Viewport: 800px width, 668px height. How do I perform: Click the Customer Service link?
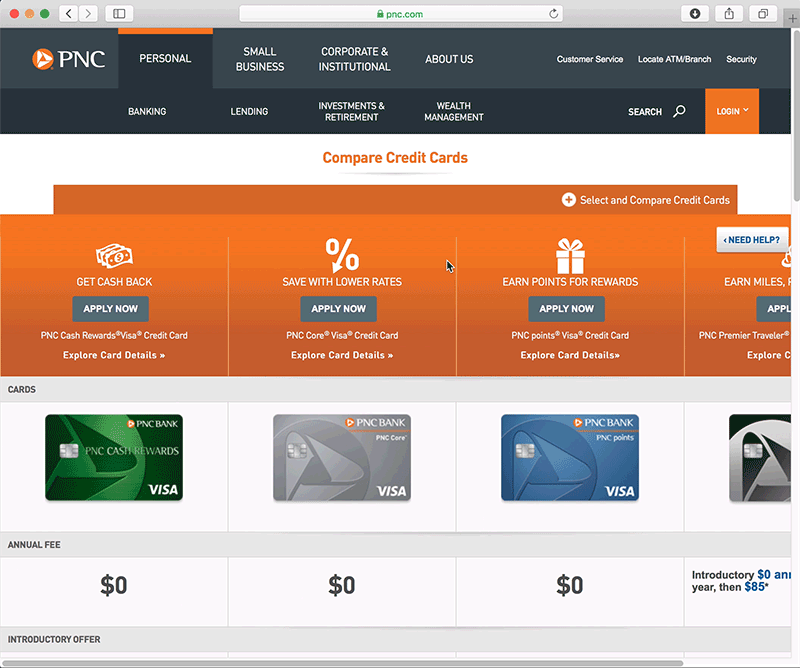point(590,59)
